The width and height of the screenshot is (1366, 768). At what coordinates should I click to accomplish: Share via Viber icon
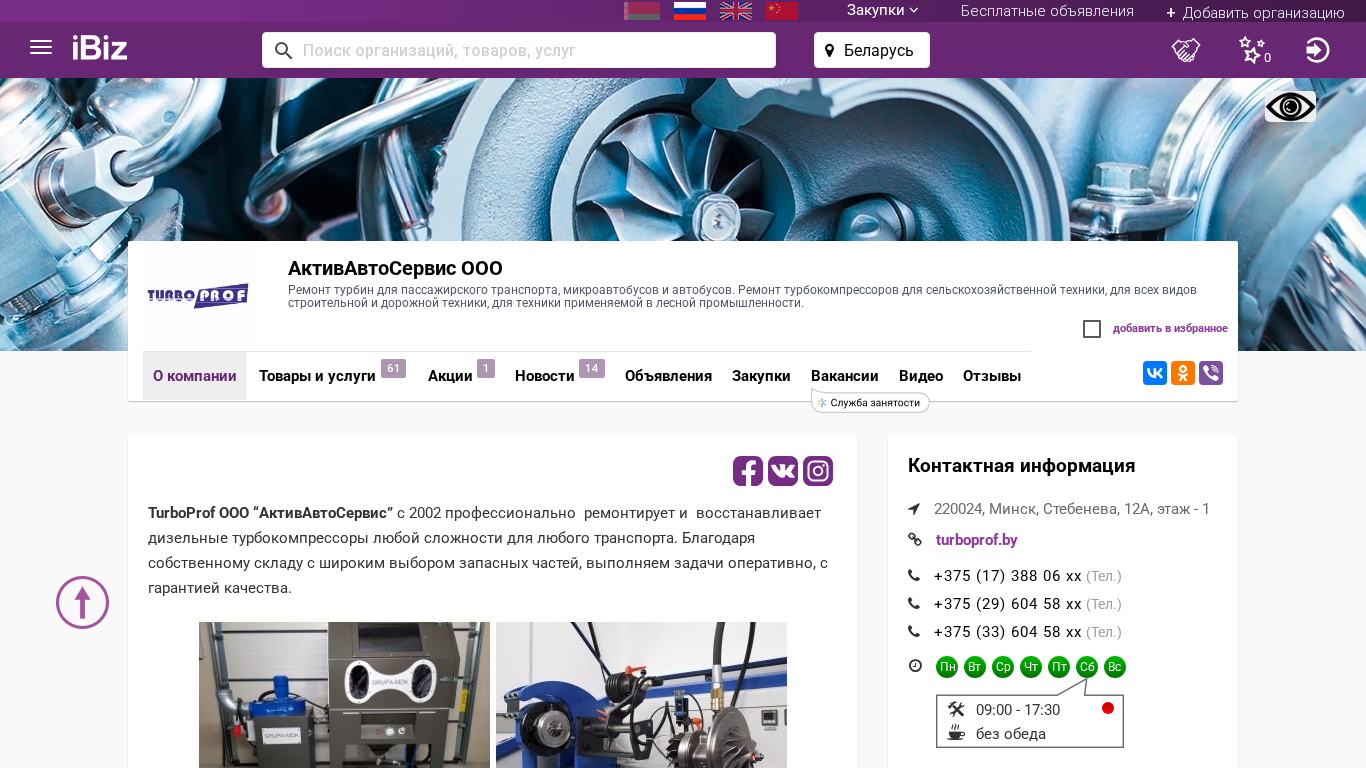pos(1211,373)
